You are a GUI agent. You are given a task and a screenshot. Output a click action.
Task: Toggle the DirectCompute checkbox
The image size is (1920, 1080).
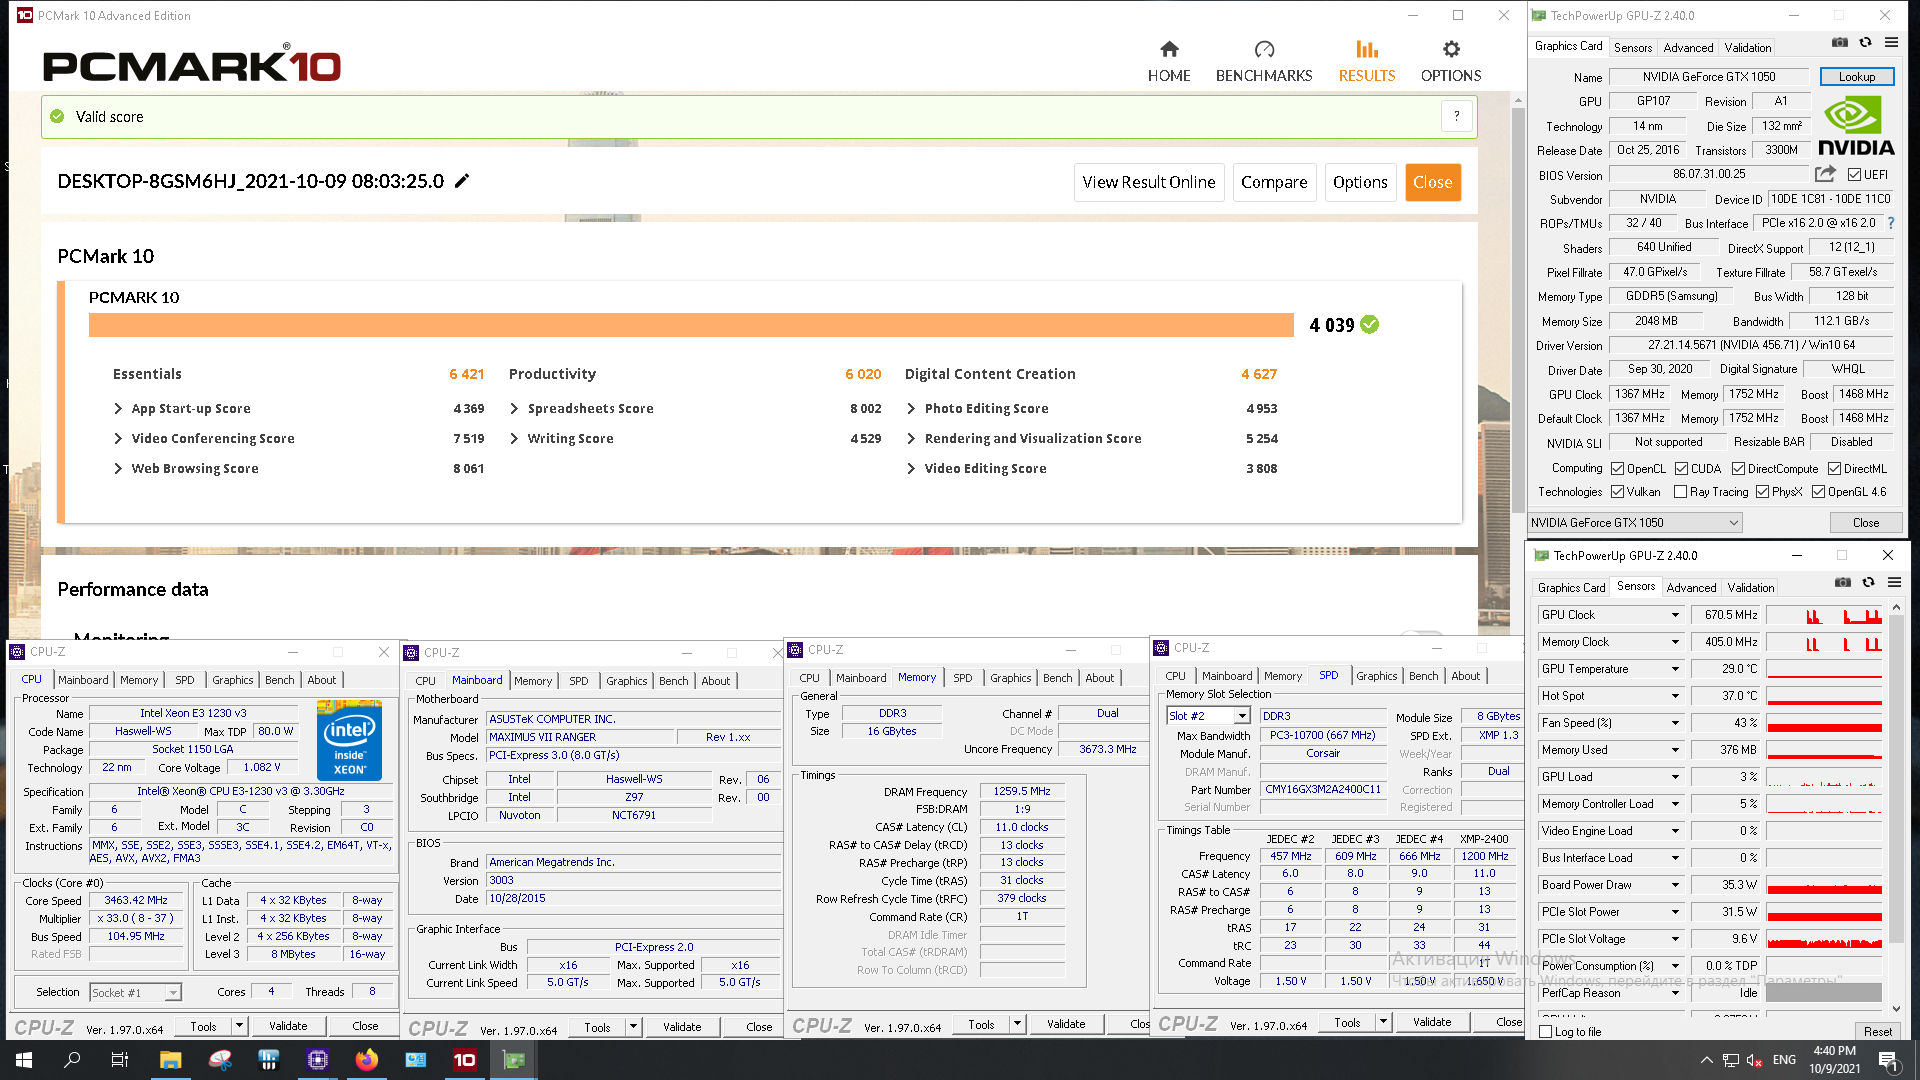coord(1738,468)
